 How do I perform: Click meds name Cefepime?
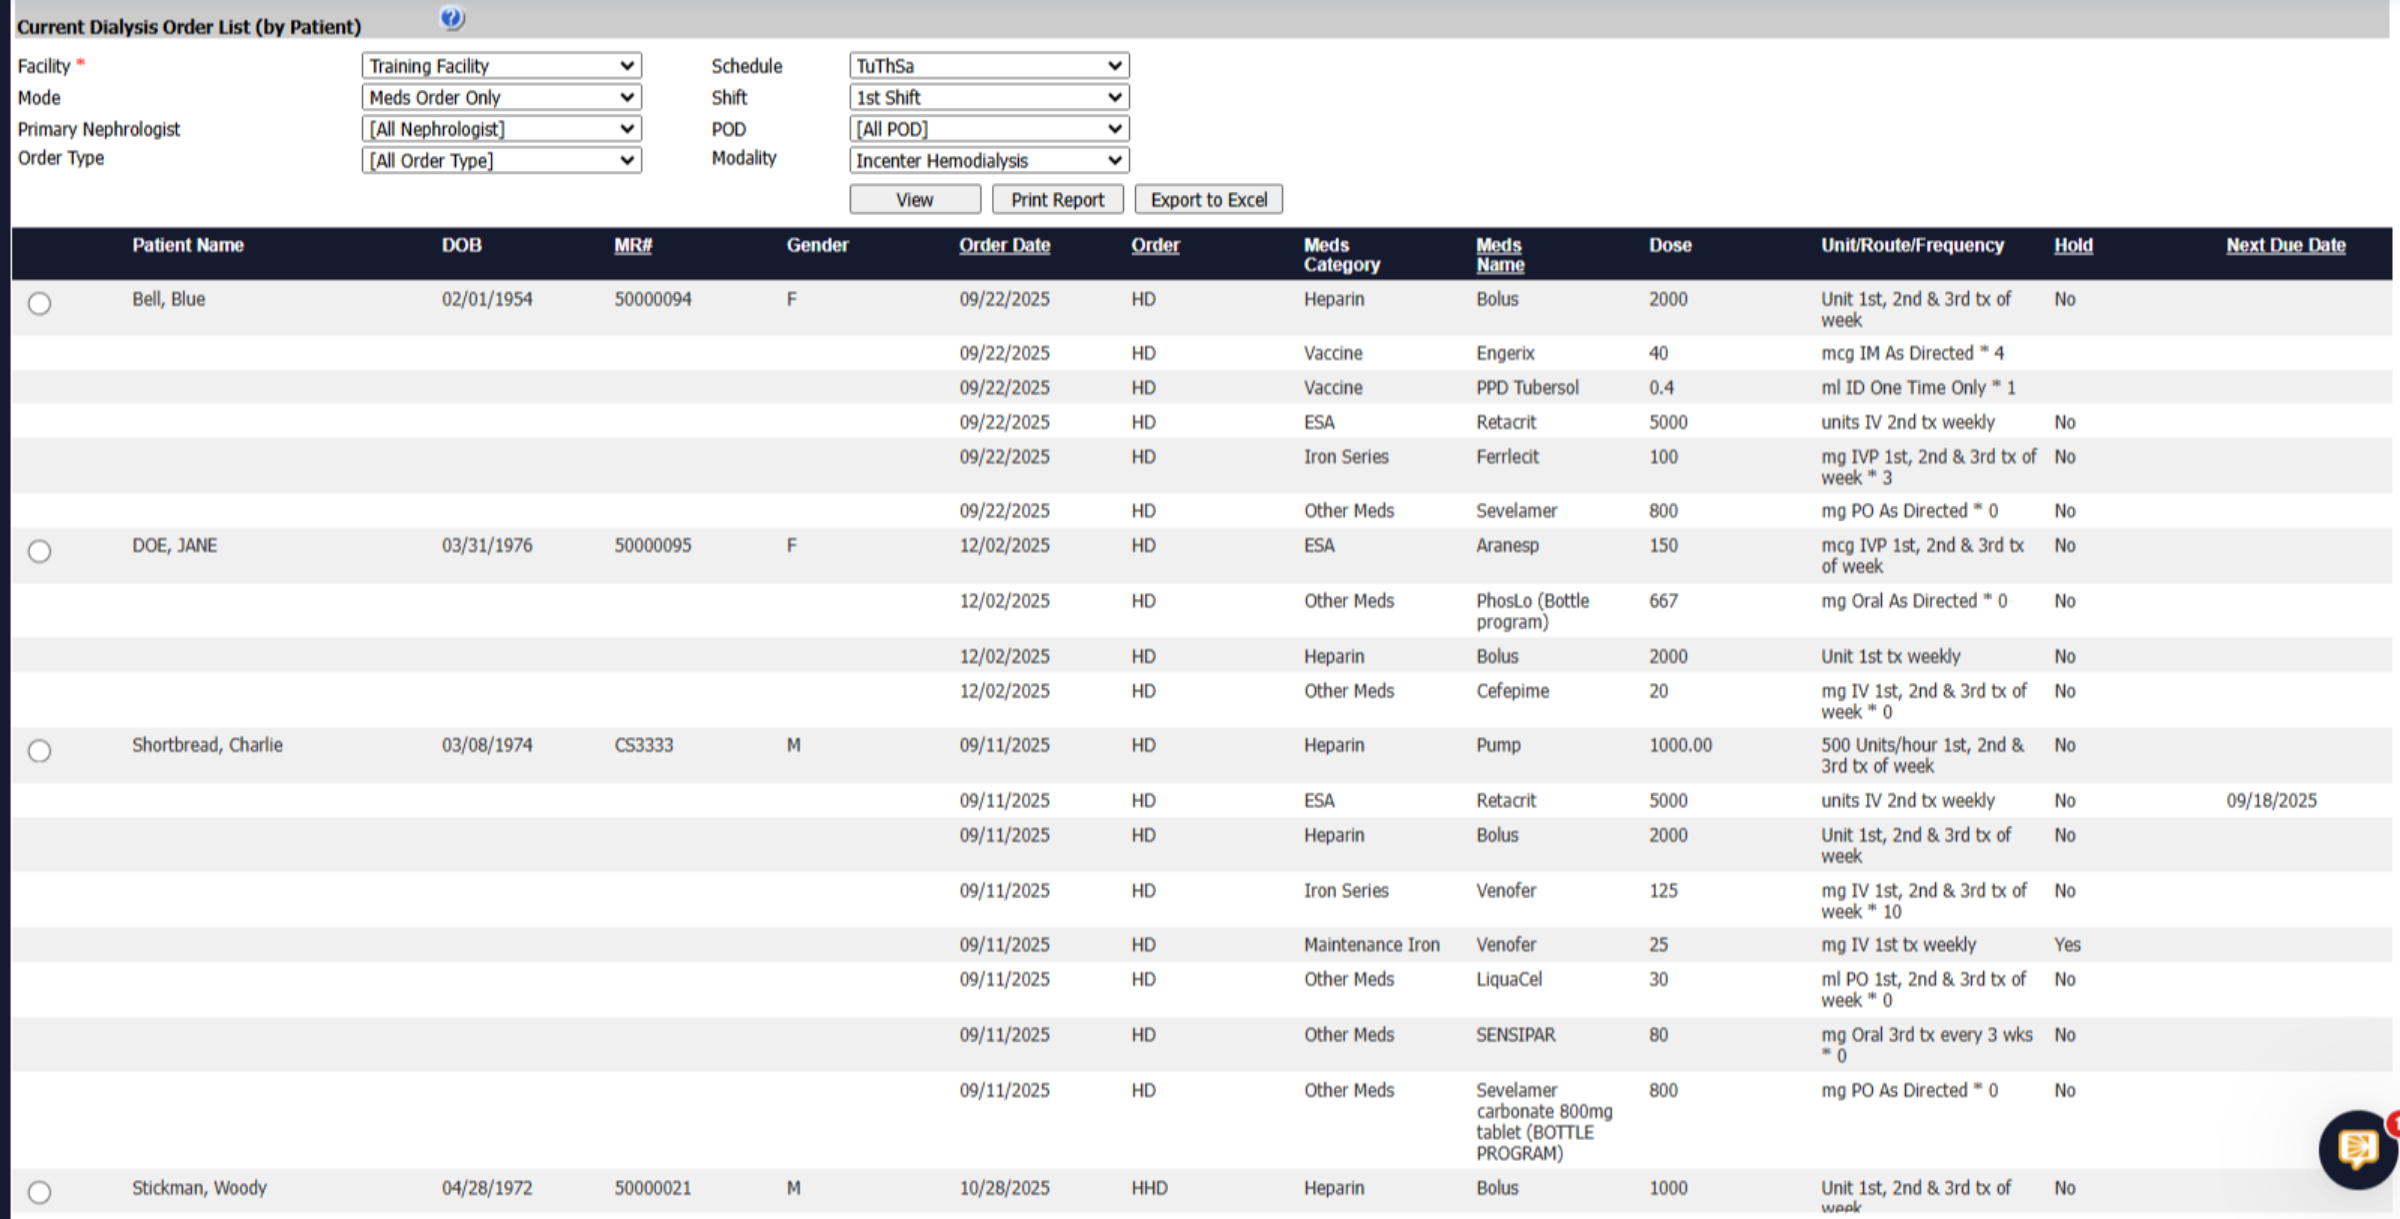(x=1513, y=692)
